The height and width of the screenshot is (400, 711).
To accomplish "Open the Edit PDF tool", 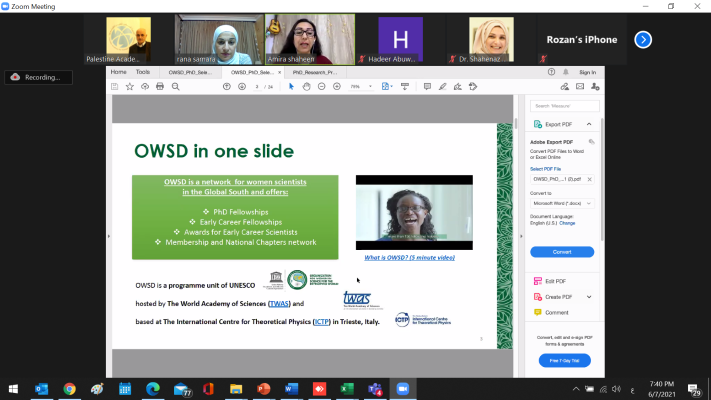I will pos(555,282).
